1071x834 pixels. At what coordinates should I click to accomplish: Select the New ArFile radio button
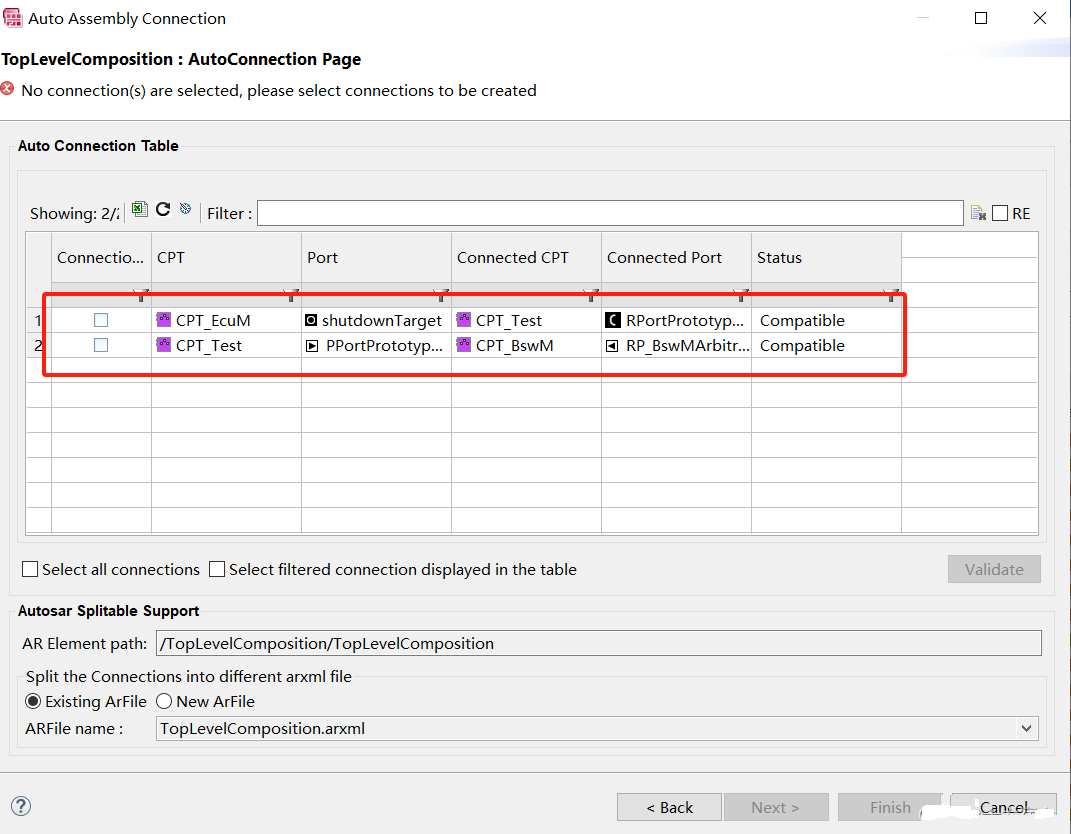click(164, 702)
